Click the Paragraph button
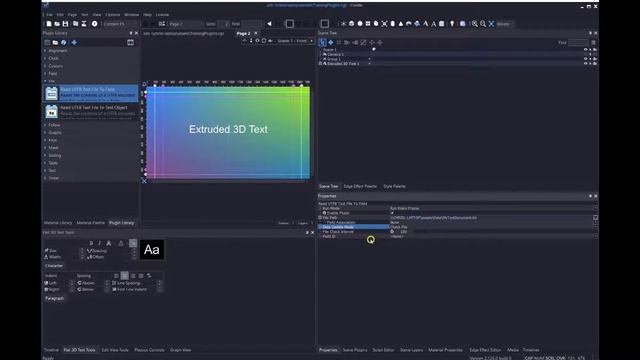Screen dimensions: 640x360 54,298
